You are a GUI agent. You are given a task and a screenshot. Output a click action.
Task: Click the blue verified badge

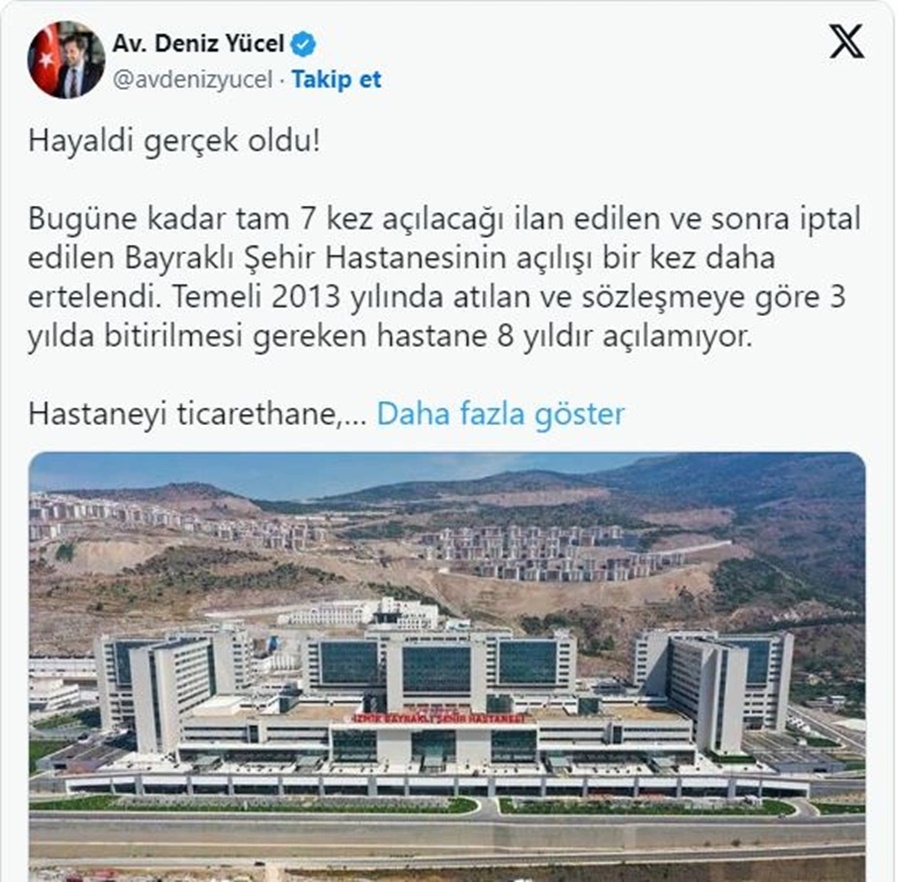pos(303,44)
